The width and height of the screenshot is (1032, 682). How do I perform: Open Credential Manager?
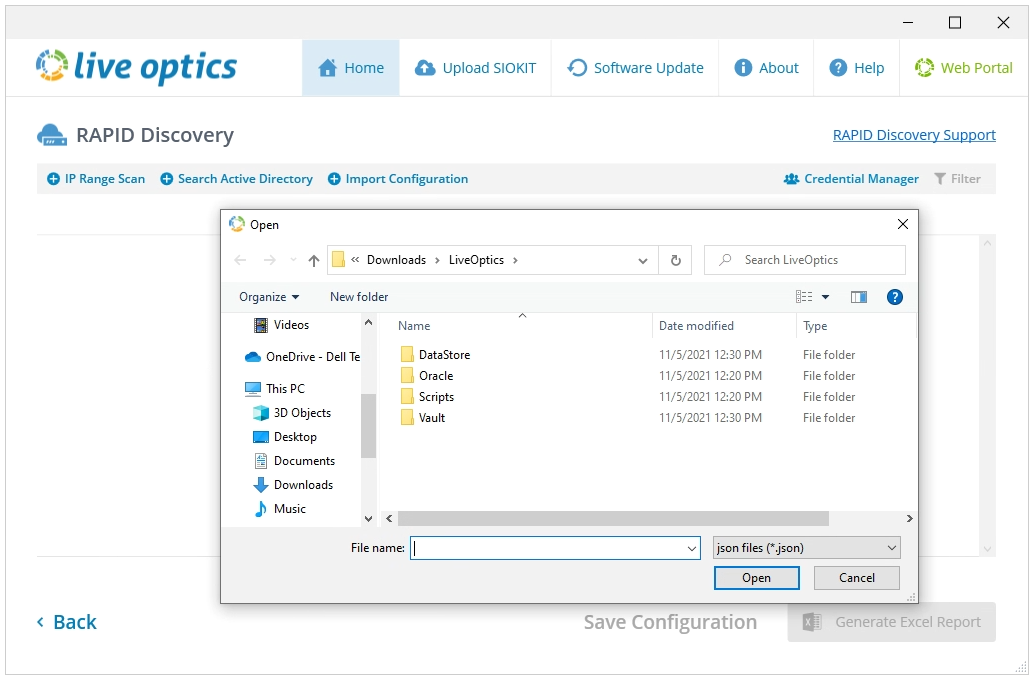pos(851,179)
